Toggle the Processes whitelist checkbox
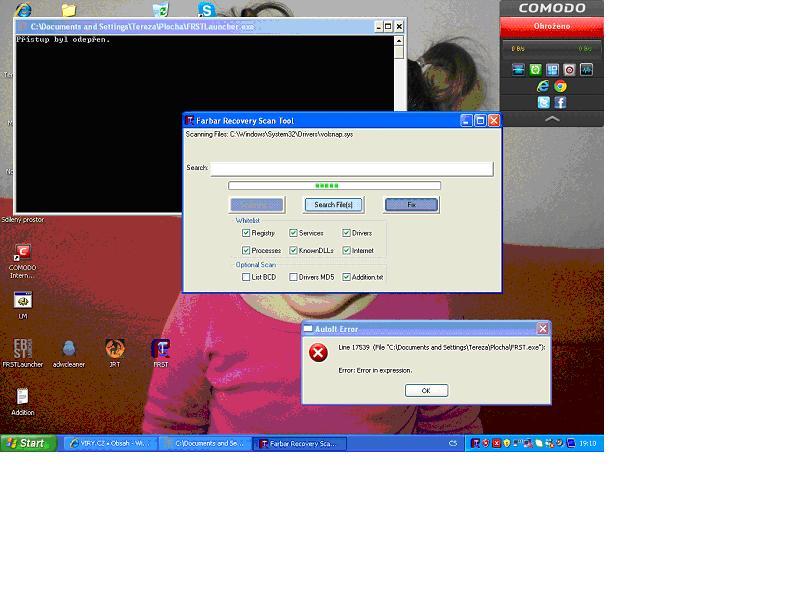This screenshot has height=600, width=800. point(246,250)
